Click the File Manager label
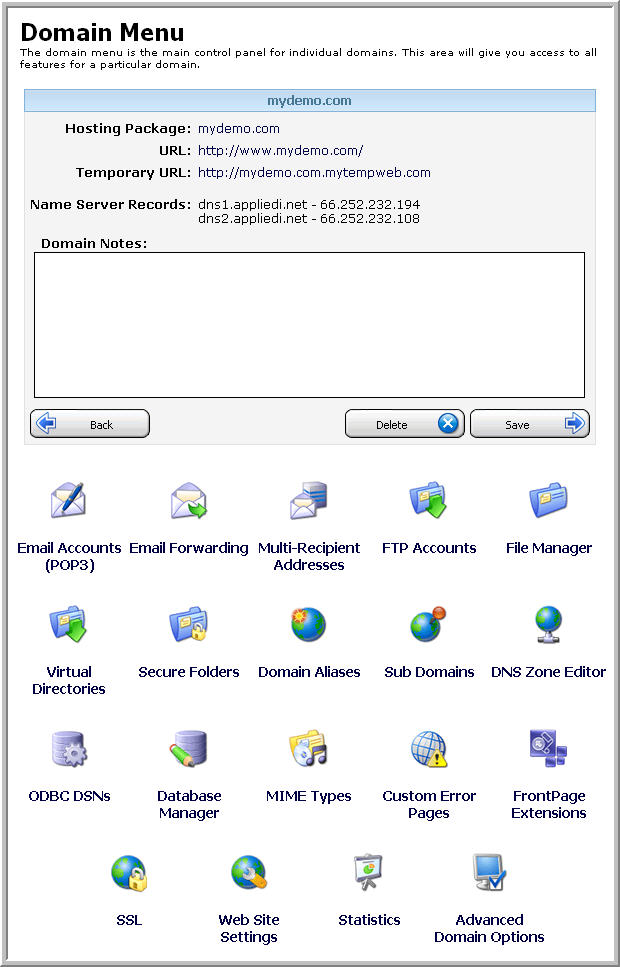Viewport: 620px width, 967px height. coord(548,548)
